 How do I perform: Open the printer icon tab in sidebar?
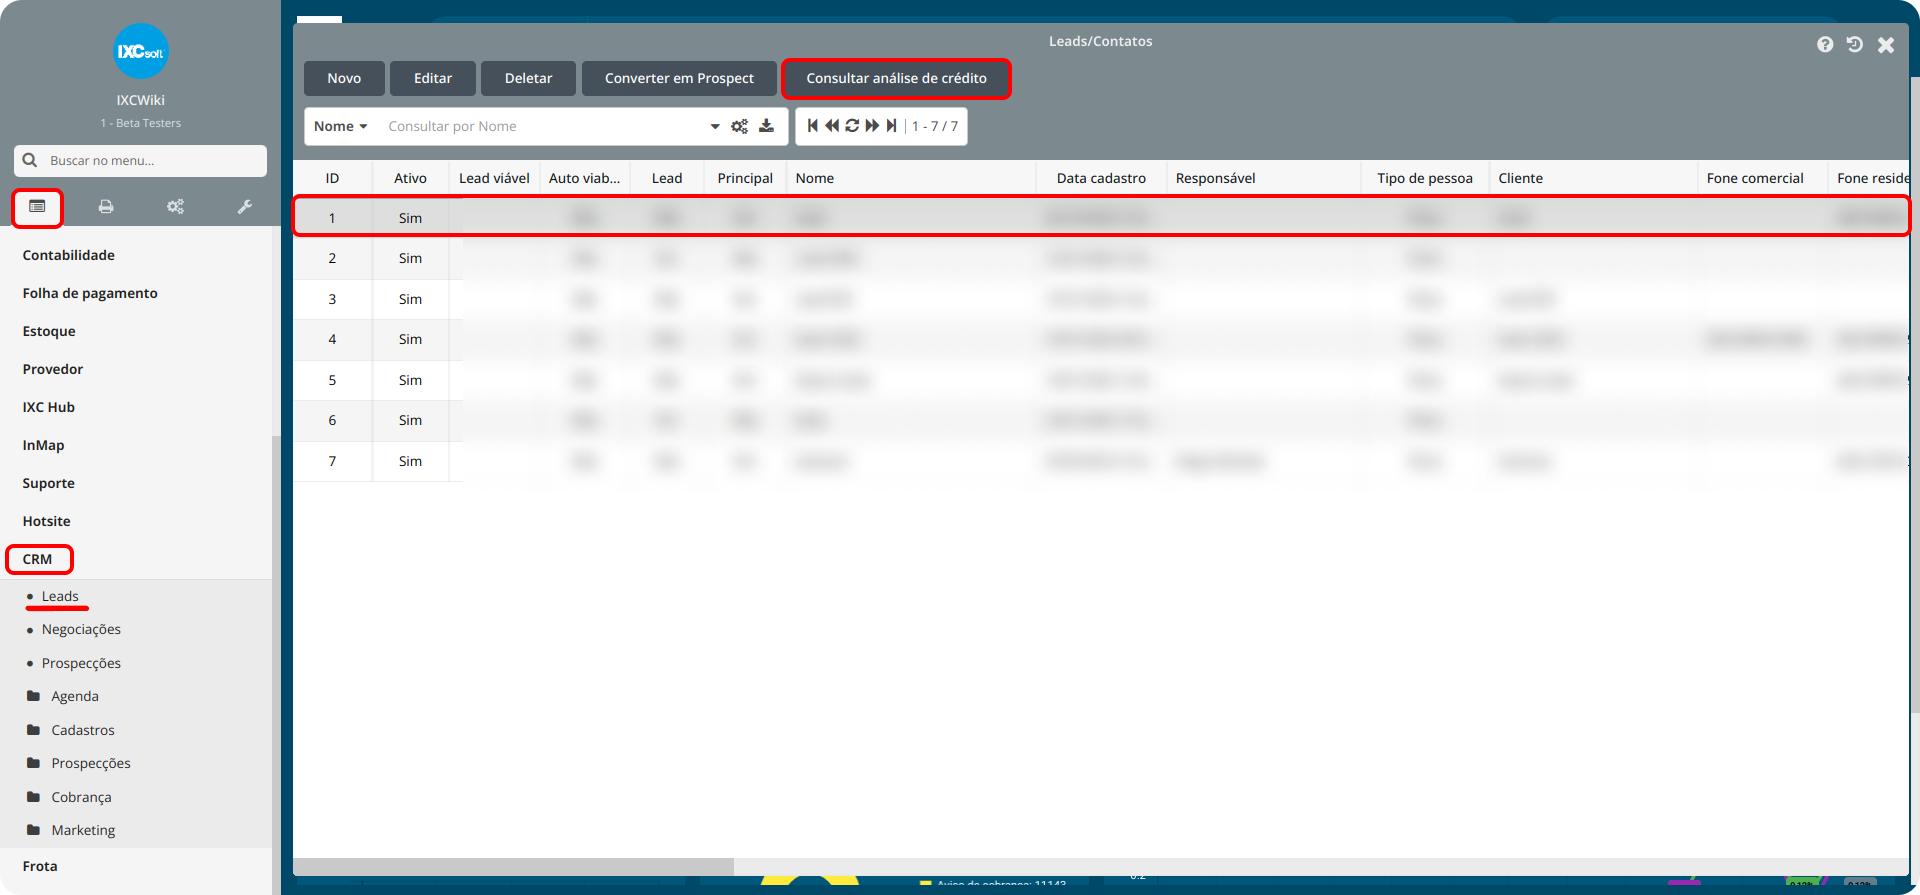(106, 206)
